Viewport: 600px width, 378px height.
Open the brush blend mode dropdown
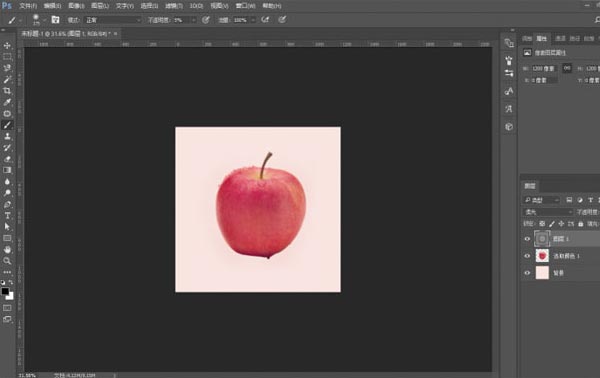(113, 20)
